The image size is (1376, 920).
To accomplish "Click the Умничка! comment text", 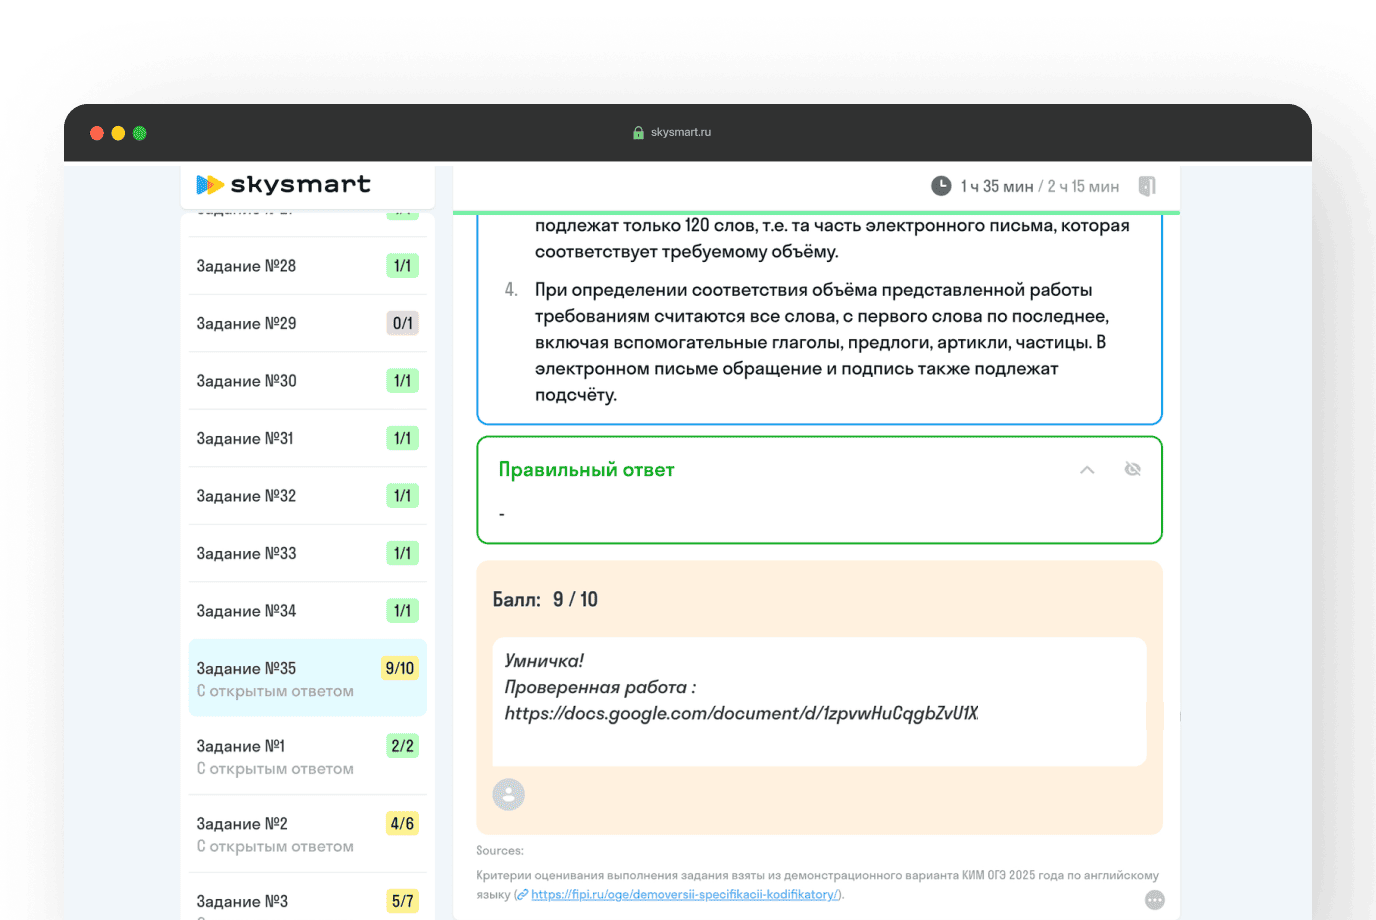I will [x=544, y=661].
